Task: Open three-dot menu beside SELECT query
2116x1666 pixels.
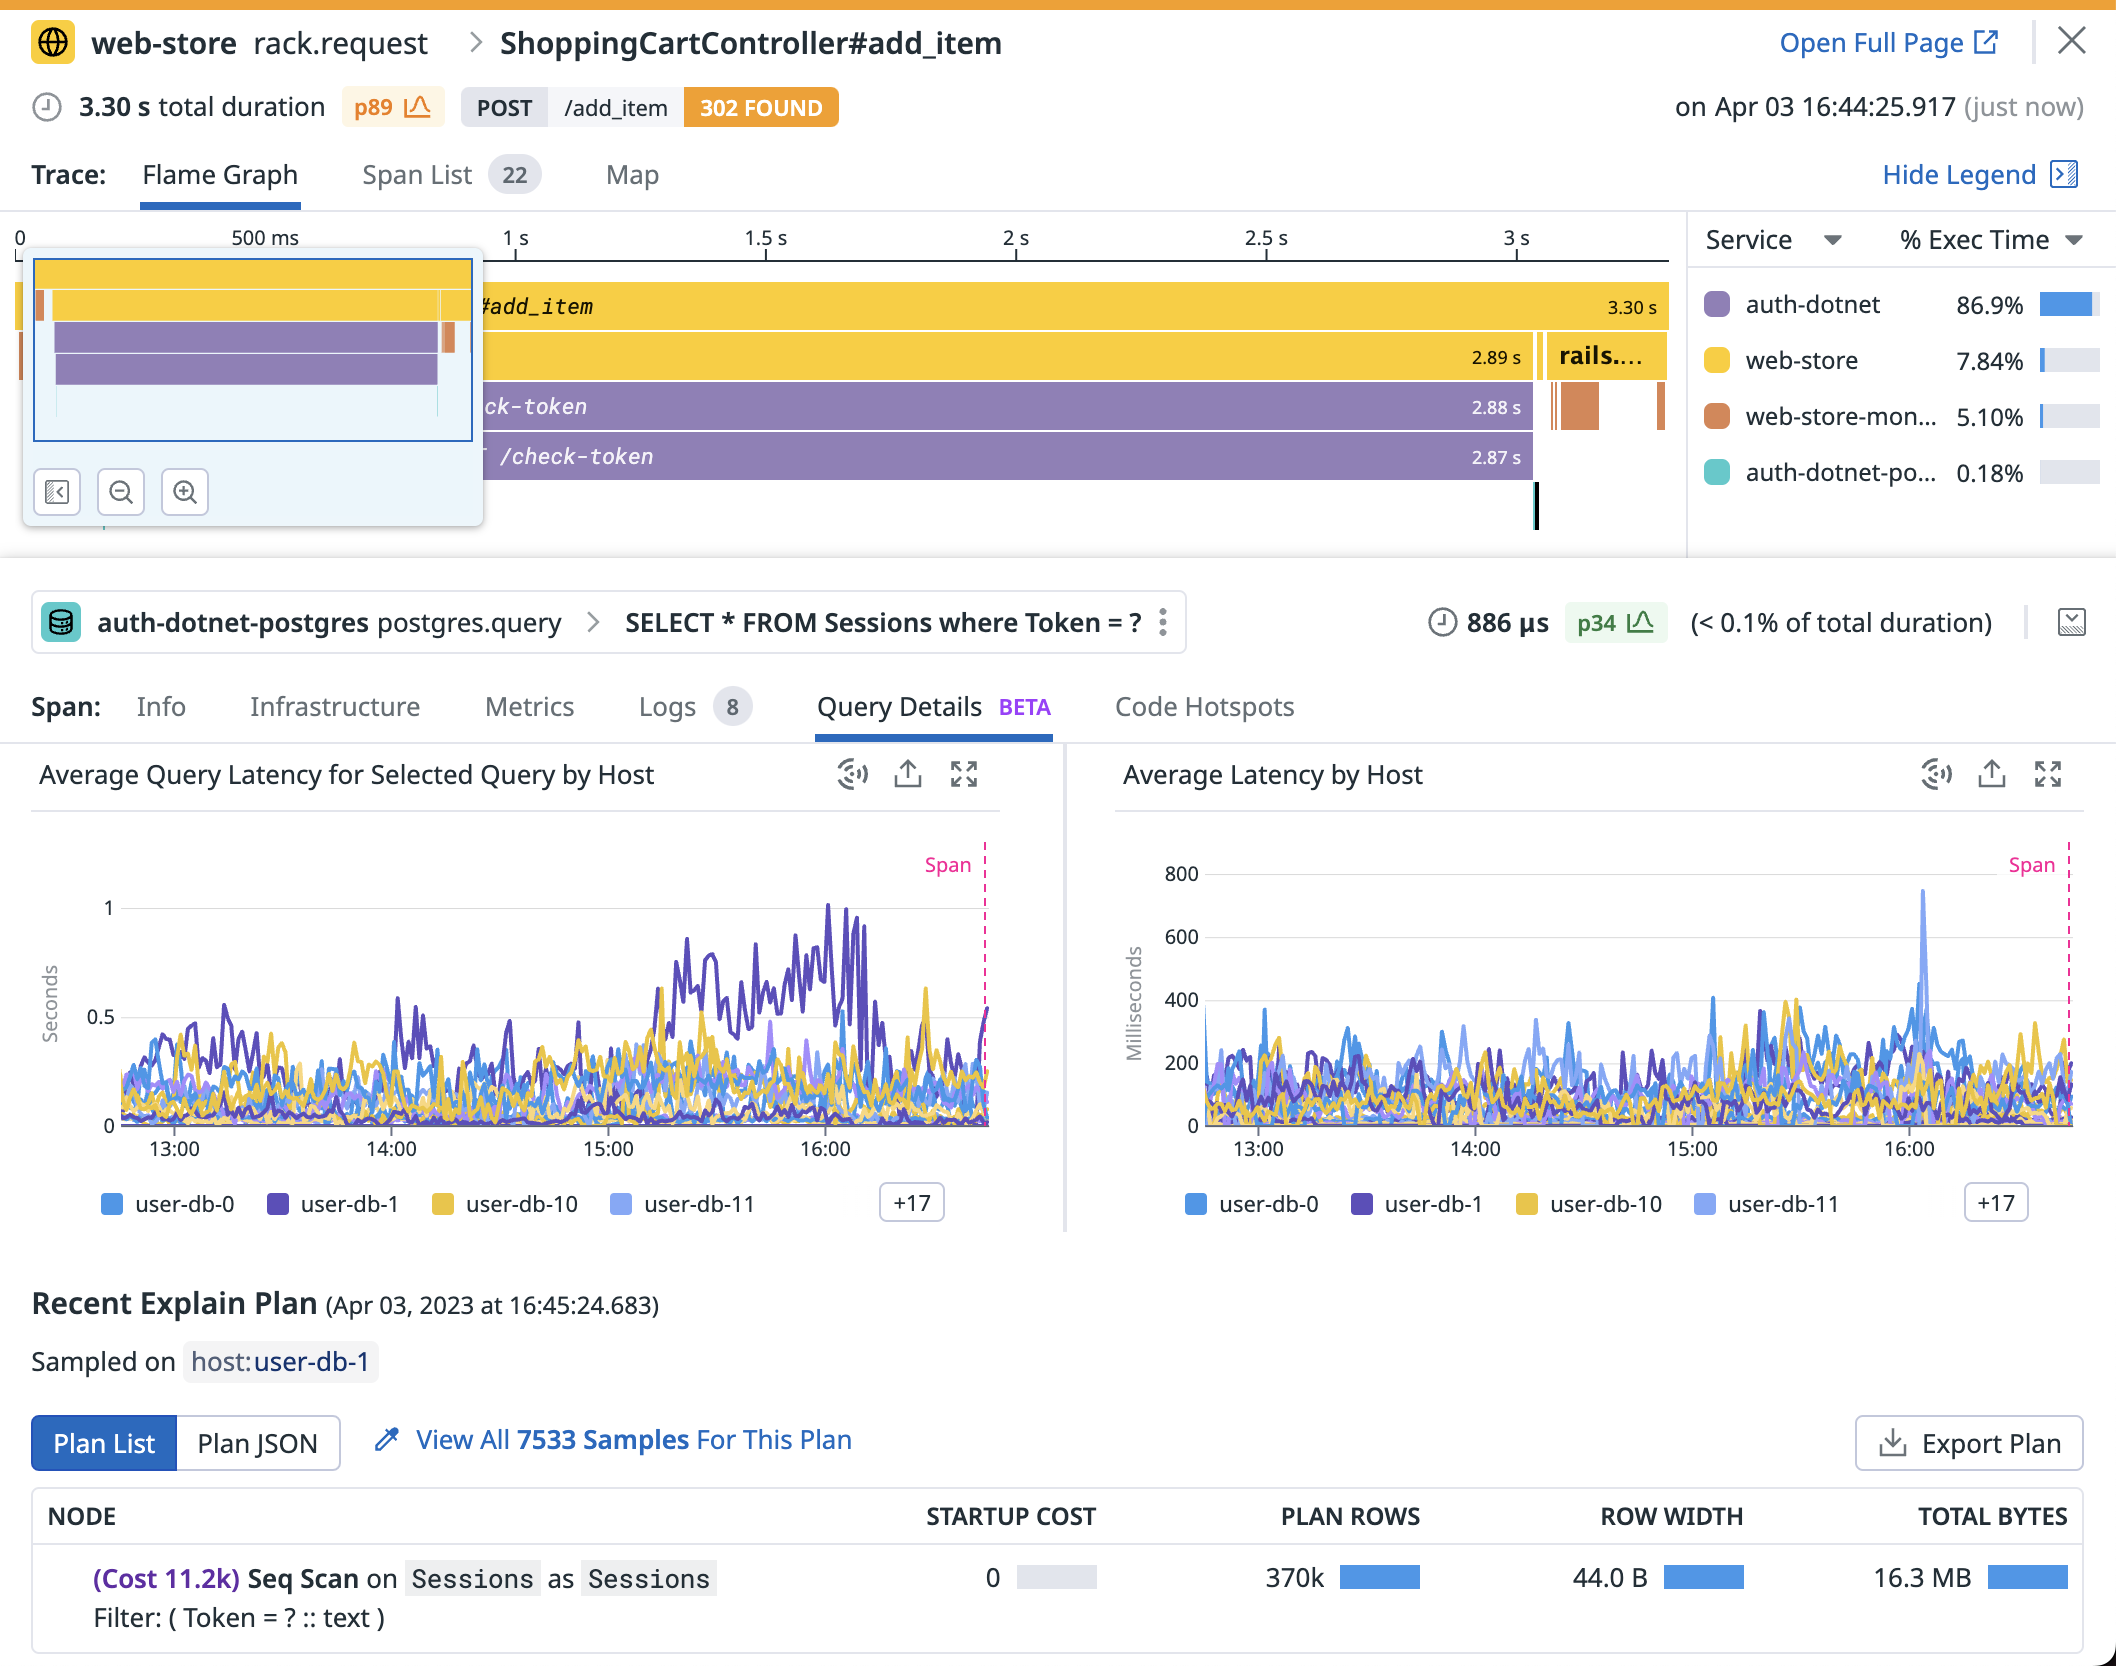Action: click(x=1163, y=622)
